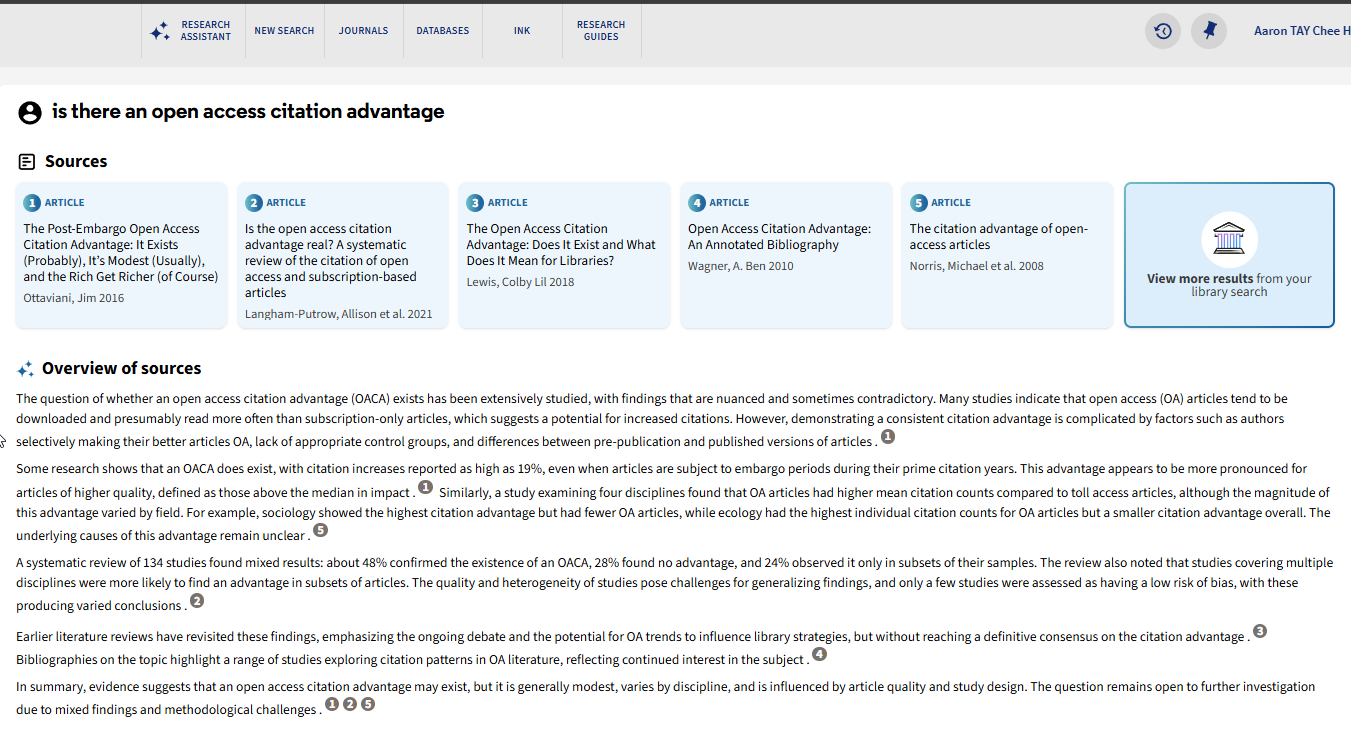The height and width of the screenshot is (729, 1351).
Task: Click citation 5 in the summary paragraph
Action: coord(368,704)
